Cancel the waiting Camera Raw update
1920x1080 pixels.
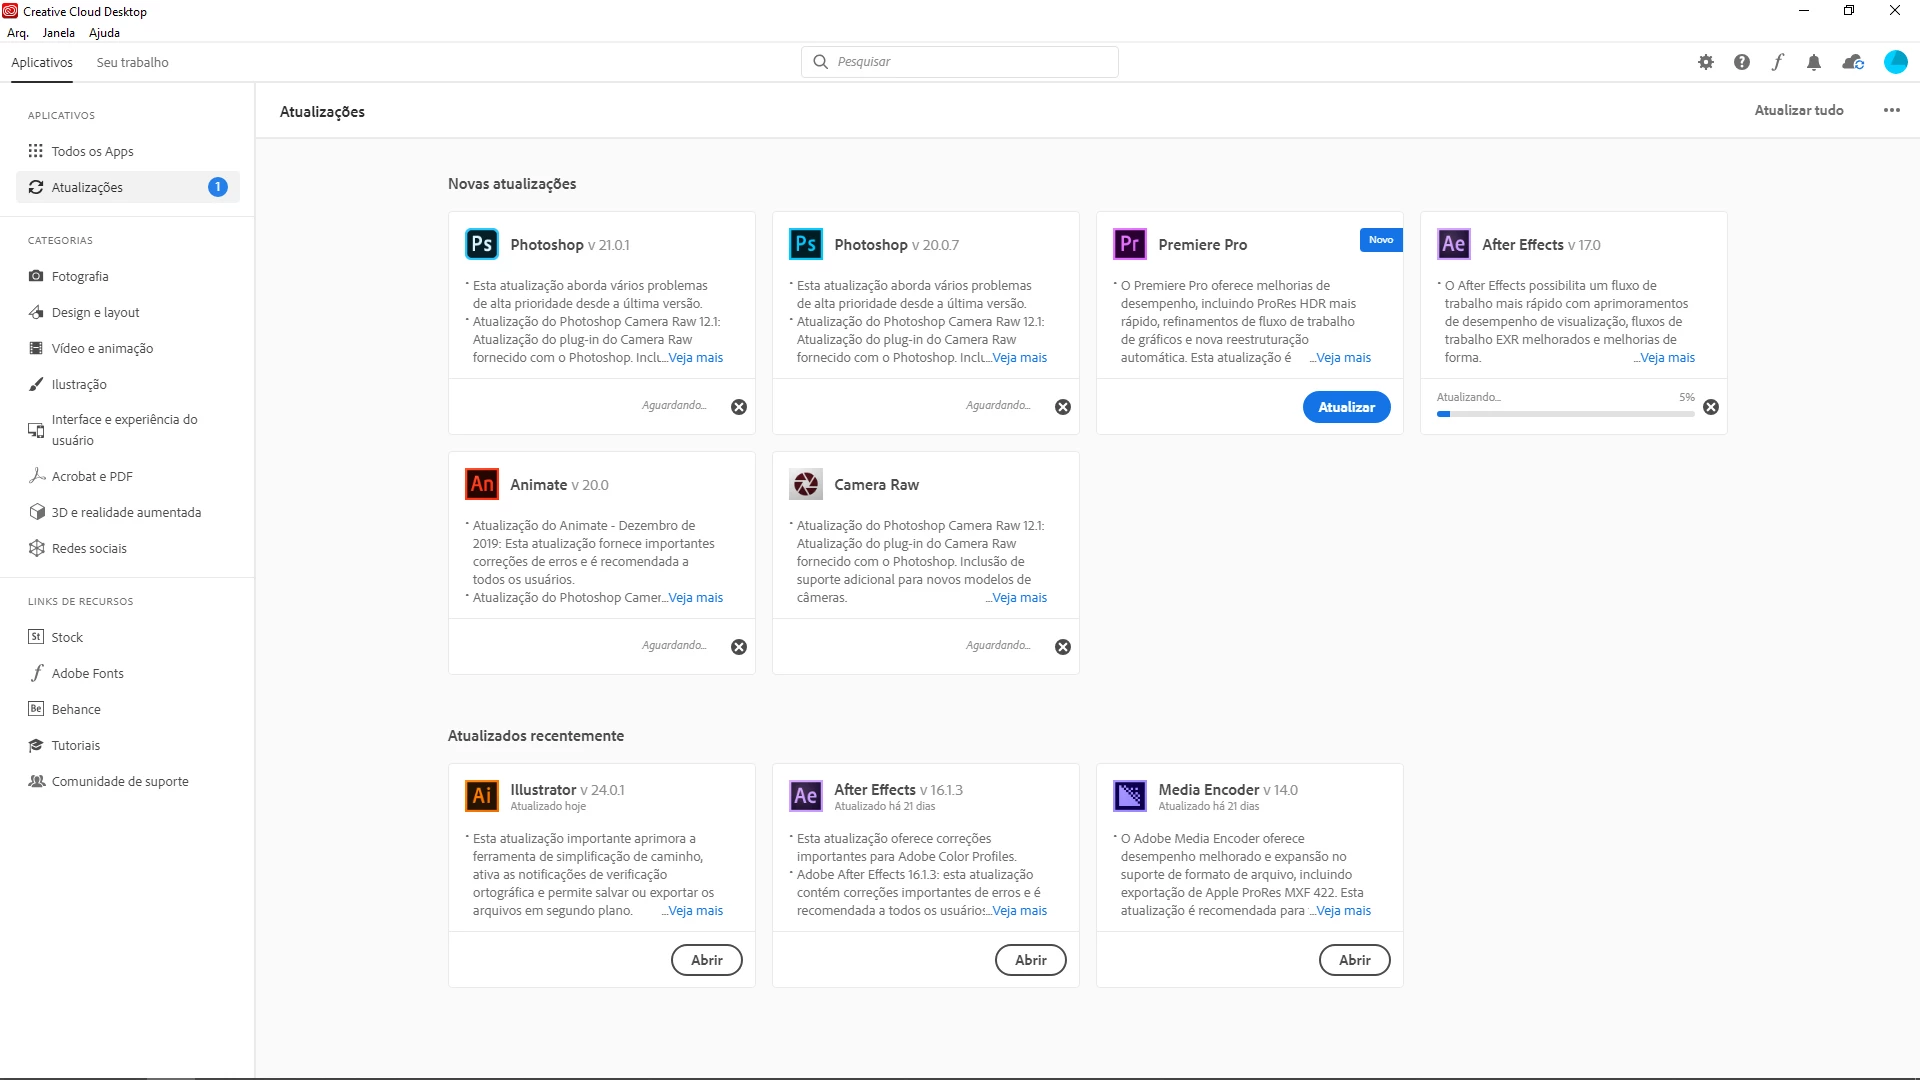(x=1063, y=647)
